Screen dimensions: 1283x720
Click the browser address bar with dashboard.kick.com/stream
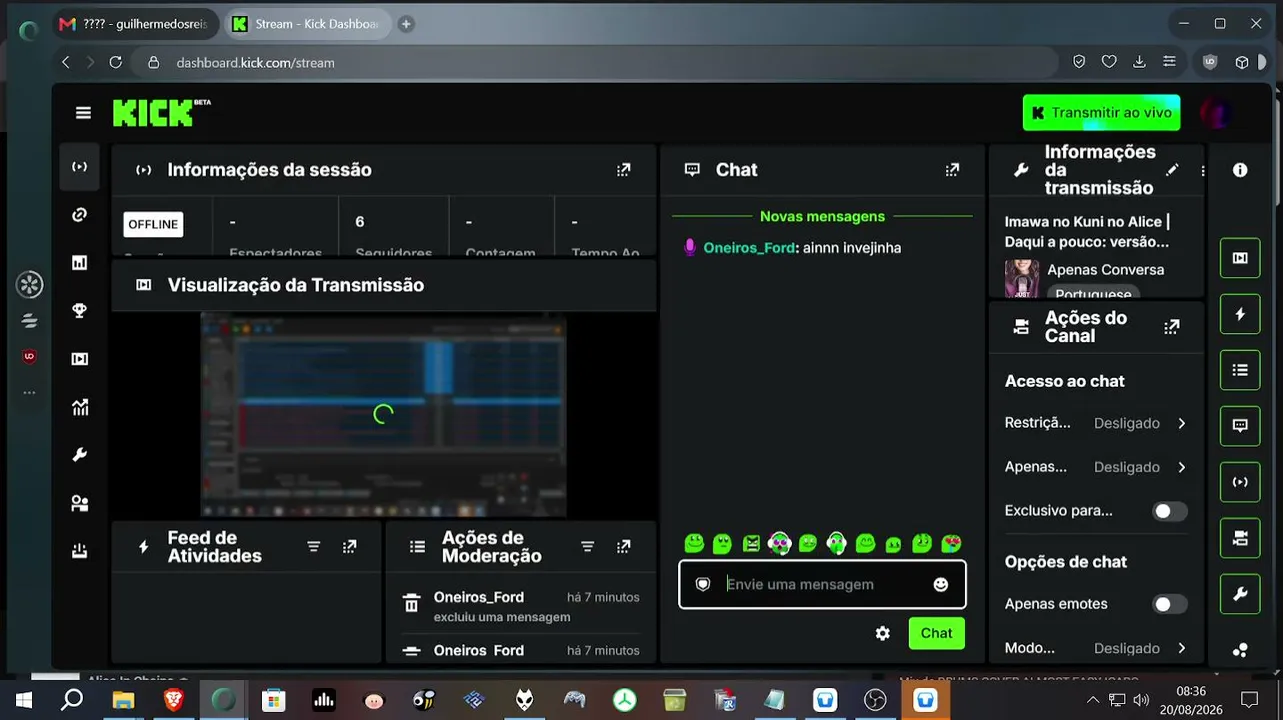593,62
